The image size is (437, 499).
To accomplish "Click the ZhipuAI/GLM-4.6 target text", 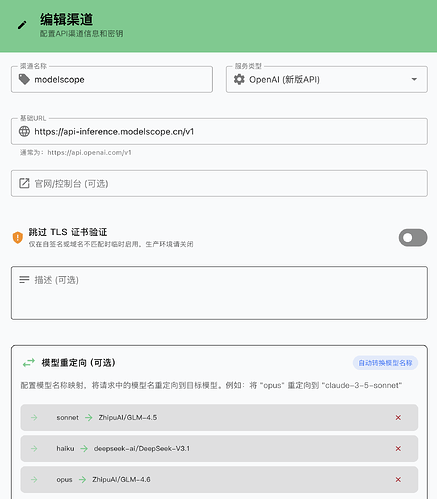I will (x=121, y=479).
